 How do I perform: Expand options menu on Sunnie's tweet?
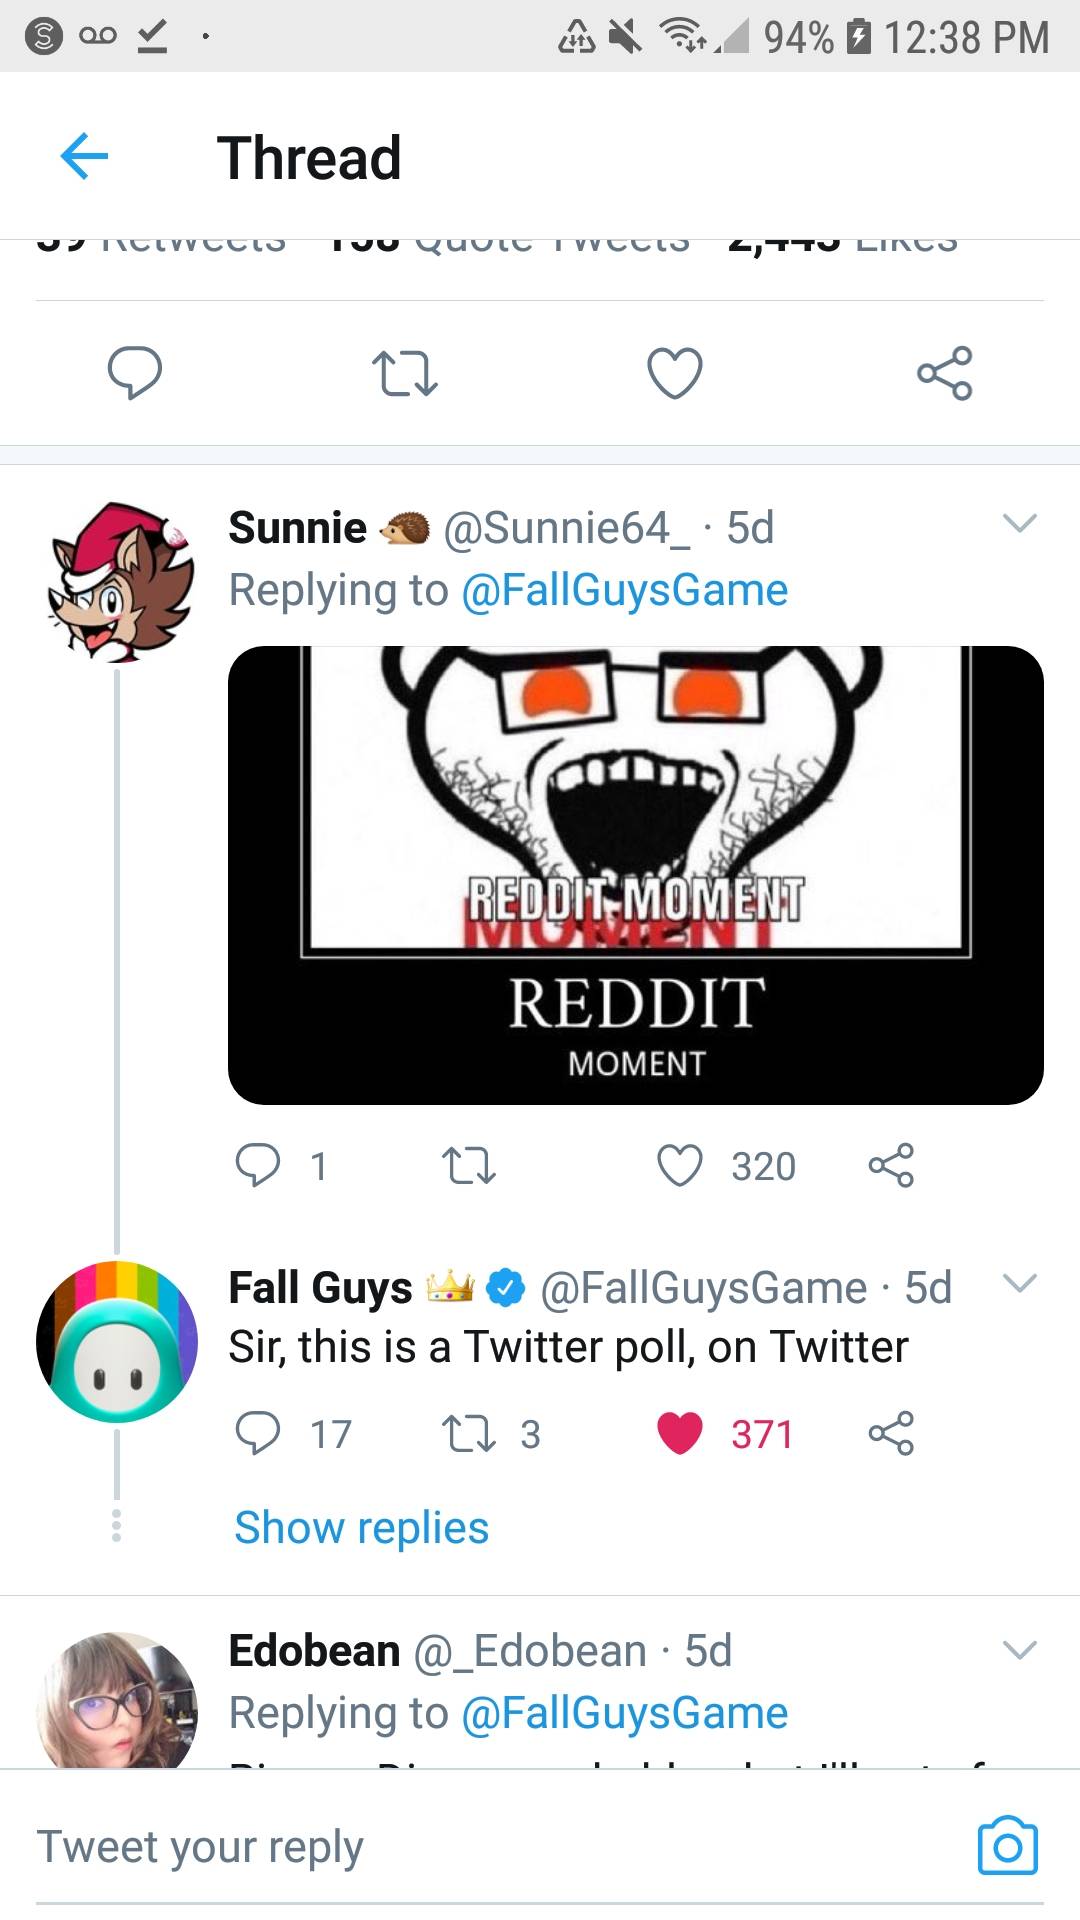coord(1019,523)
